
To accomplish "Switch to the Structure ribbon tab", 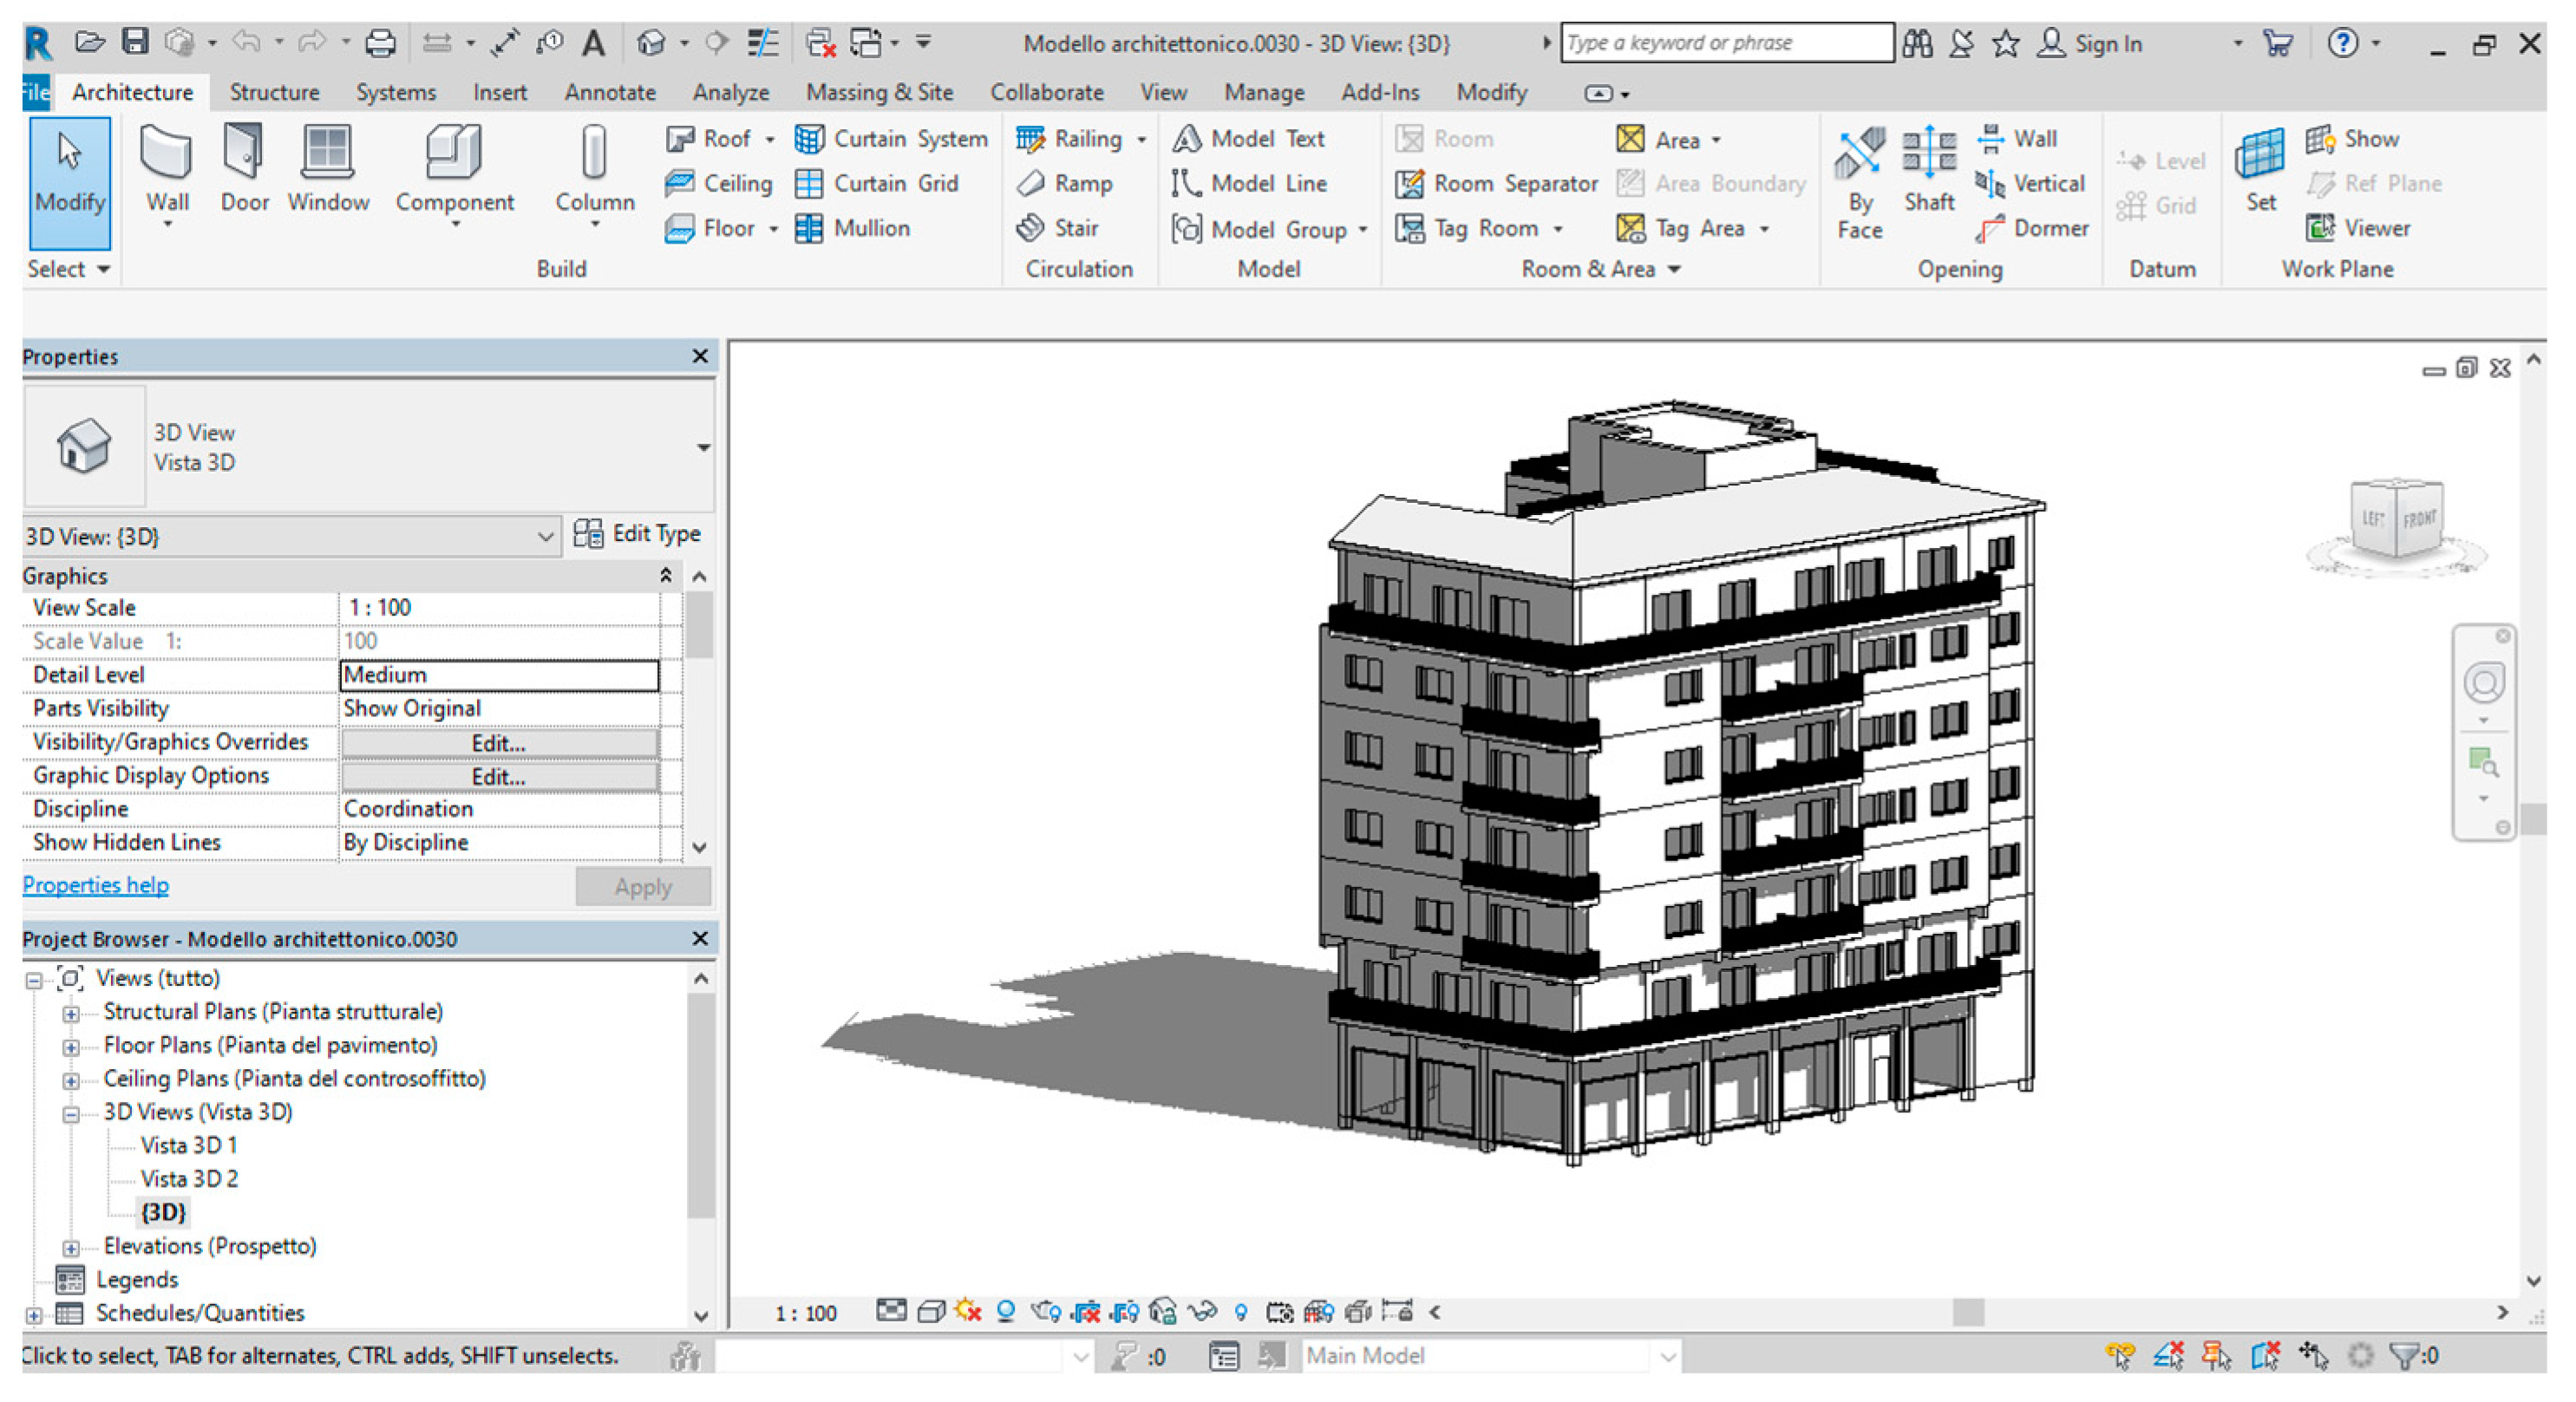I will click(274, 92).
